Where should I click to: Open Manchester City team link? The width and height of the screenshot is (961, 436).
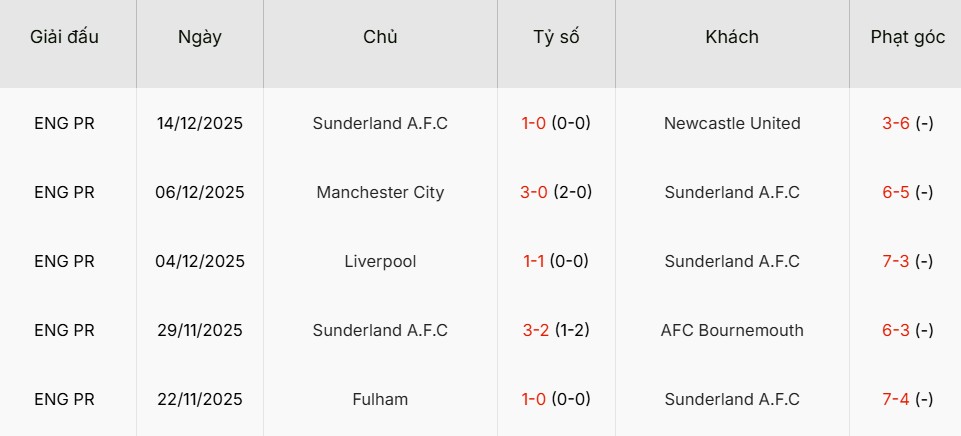[x=380, y=193]
